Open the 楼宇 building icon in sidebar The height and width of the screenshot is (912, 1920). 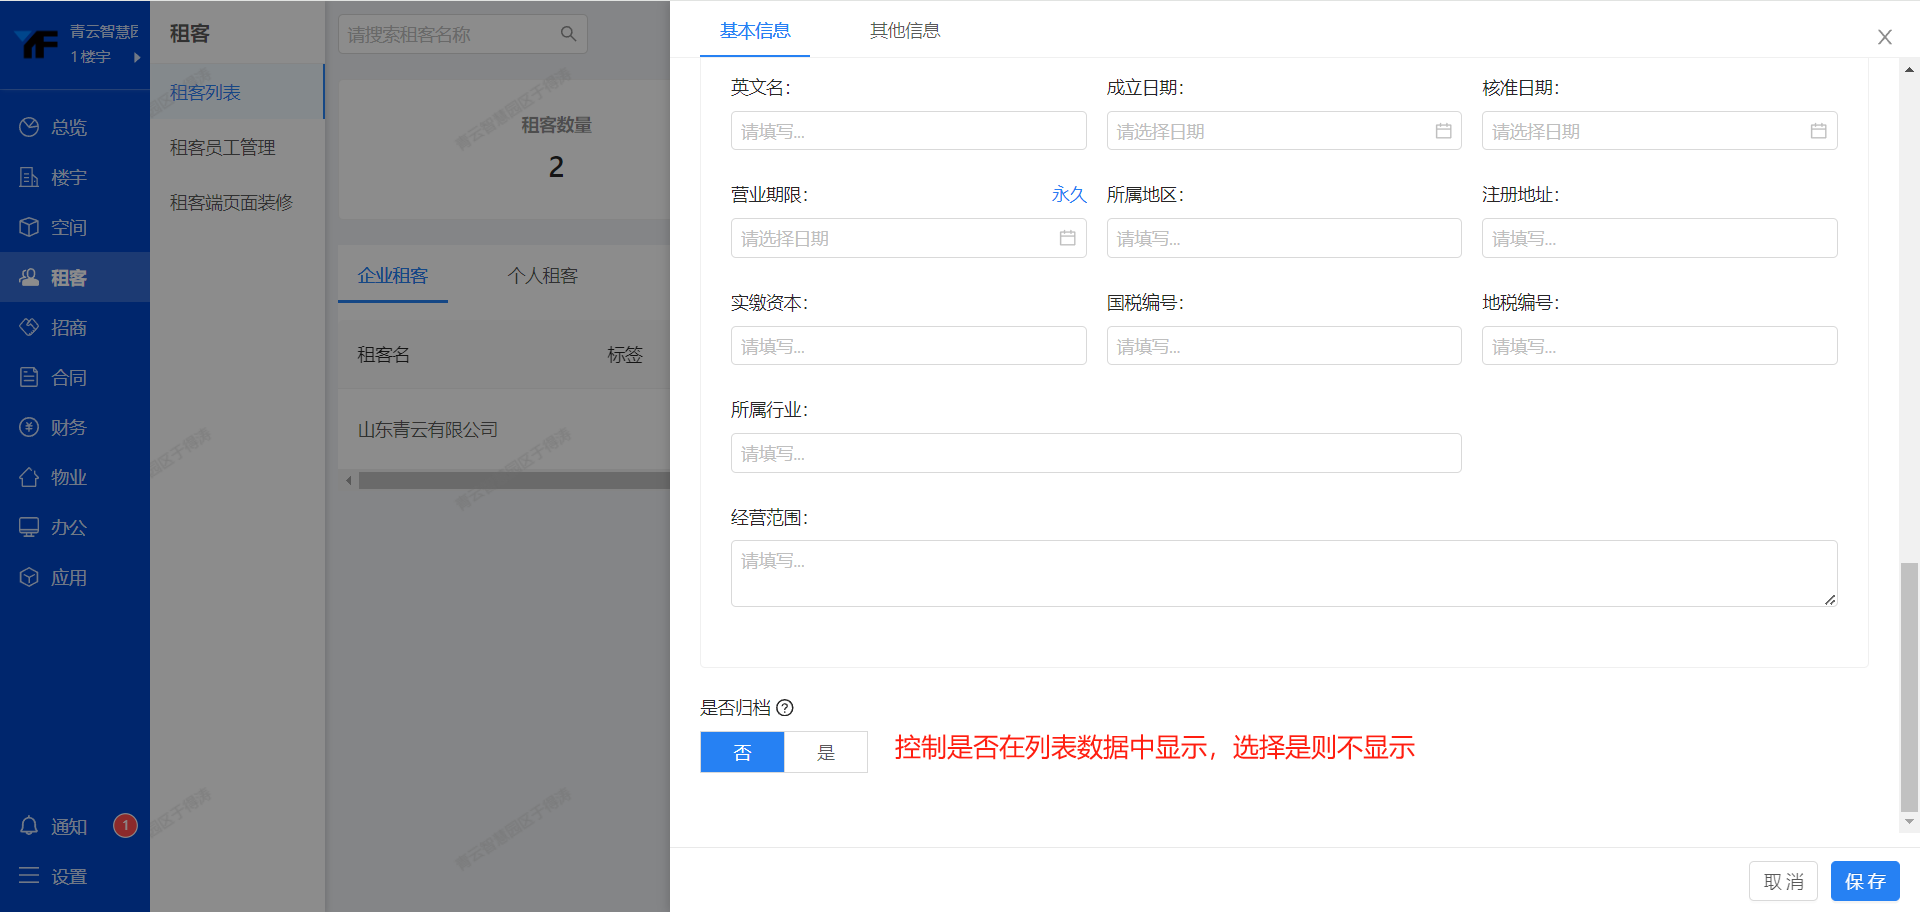29,177
